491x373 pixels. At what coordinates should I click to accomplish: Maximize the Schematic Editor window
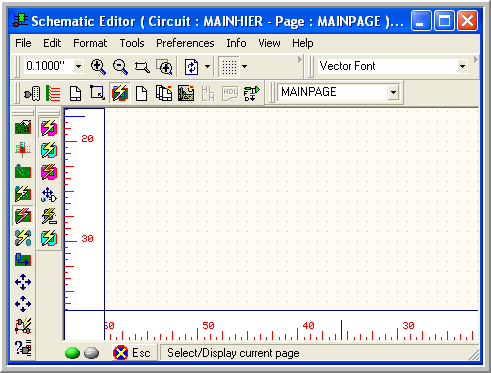tap(444, 21)
